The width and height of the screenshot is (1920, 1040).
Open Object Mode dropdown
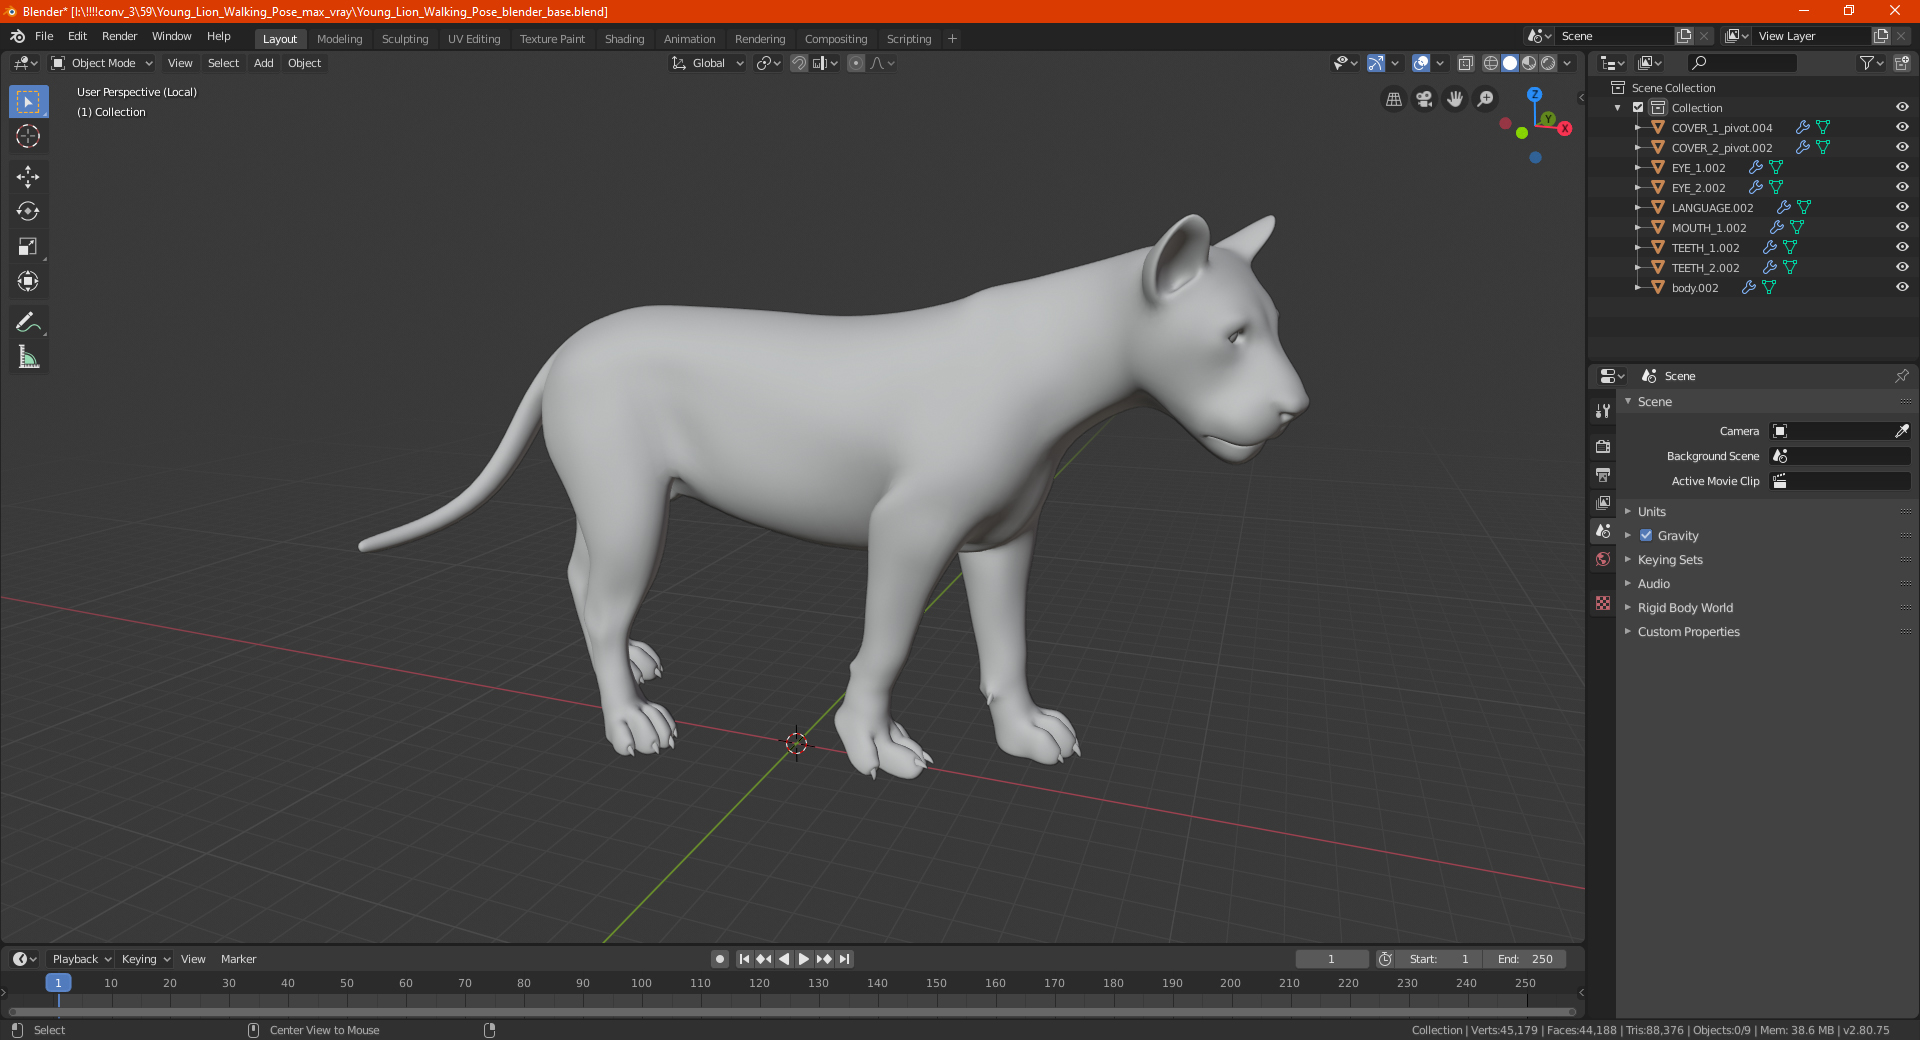pos(102,63)
